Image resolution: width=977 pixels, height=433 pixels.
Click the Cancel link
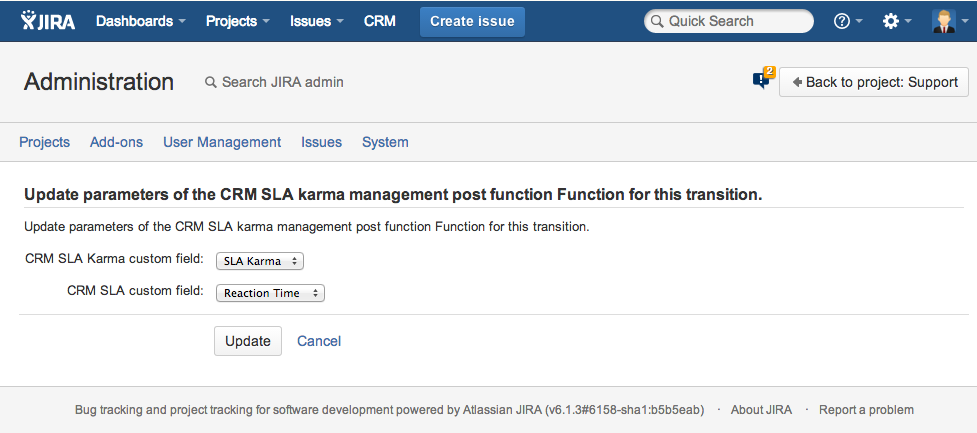319,341
